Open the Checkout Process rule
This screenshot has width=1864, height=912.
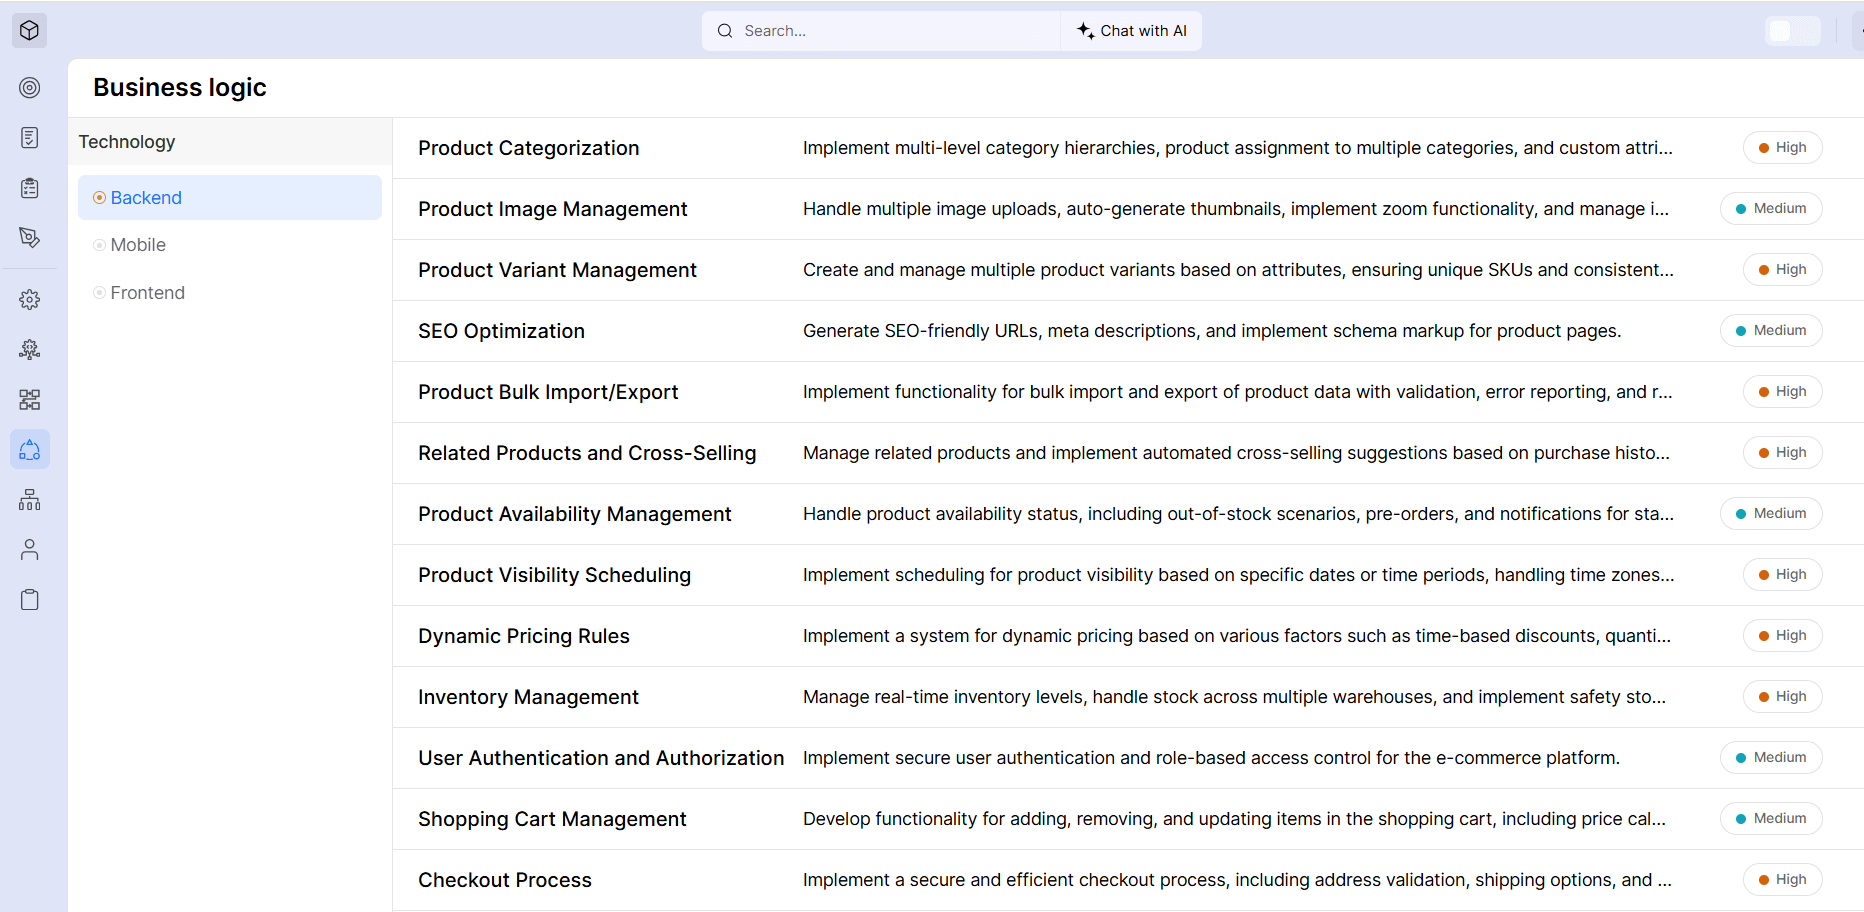pyautogui.click(x=505, y=880)
